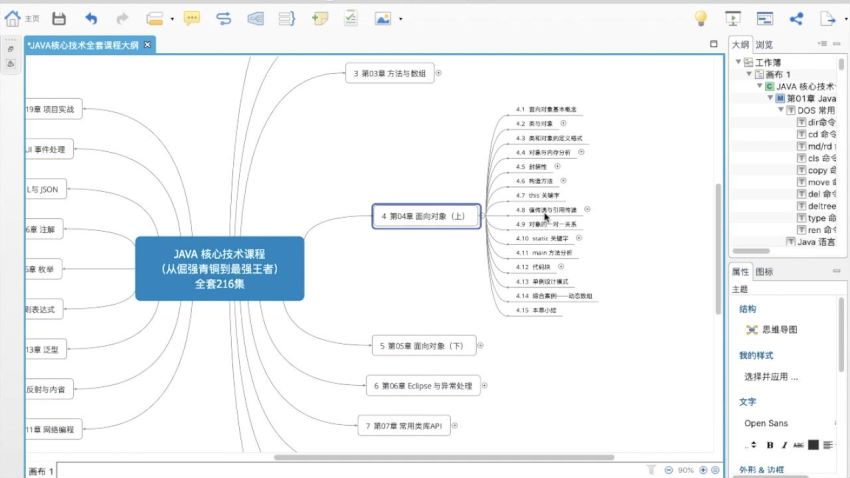Expand 第03章 方法与数组 topic
This screenshot has height=478, width=850.
pos(439,73)
